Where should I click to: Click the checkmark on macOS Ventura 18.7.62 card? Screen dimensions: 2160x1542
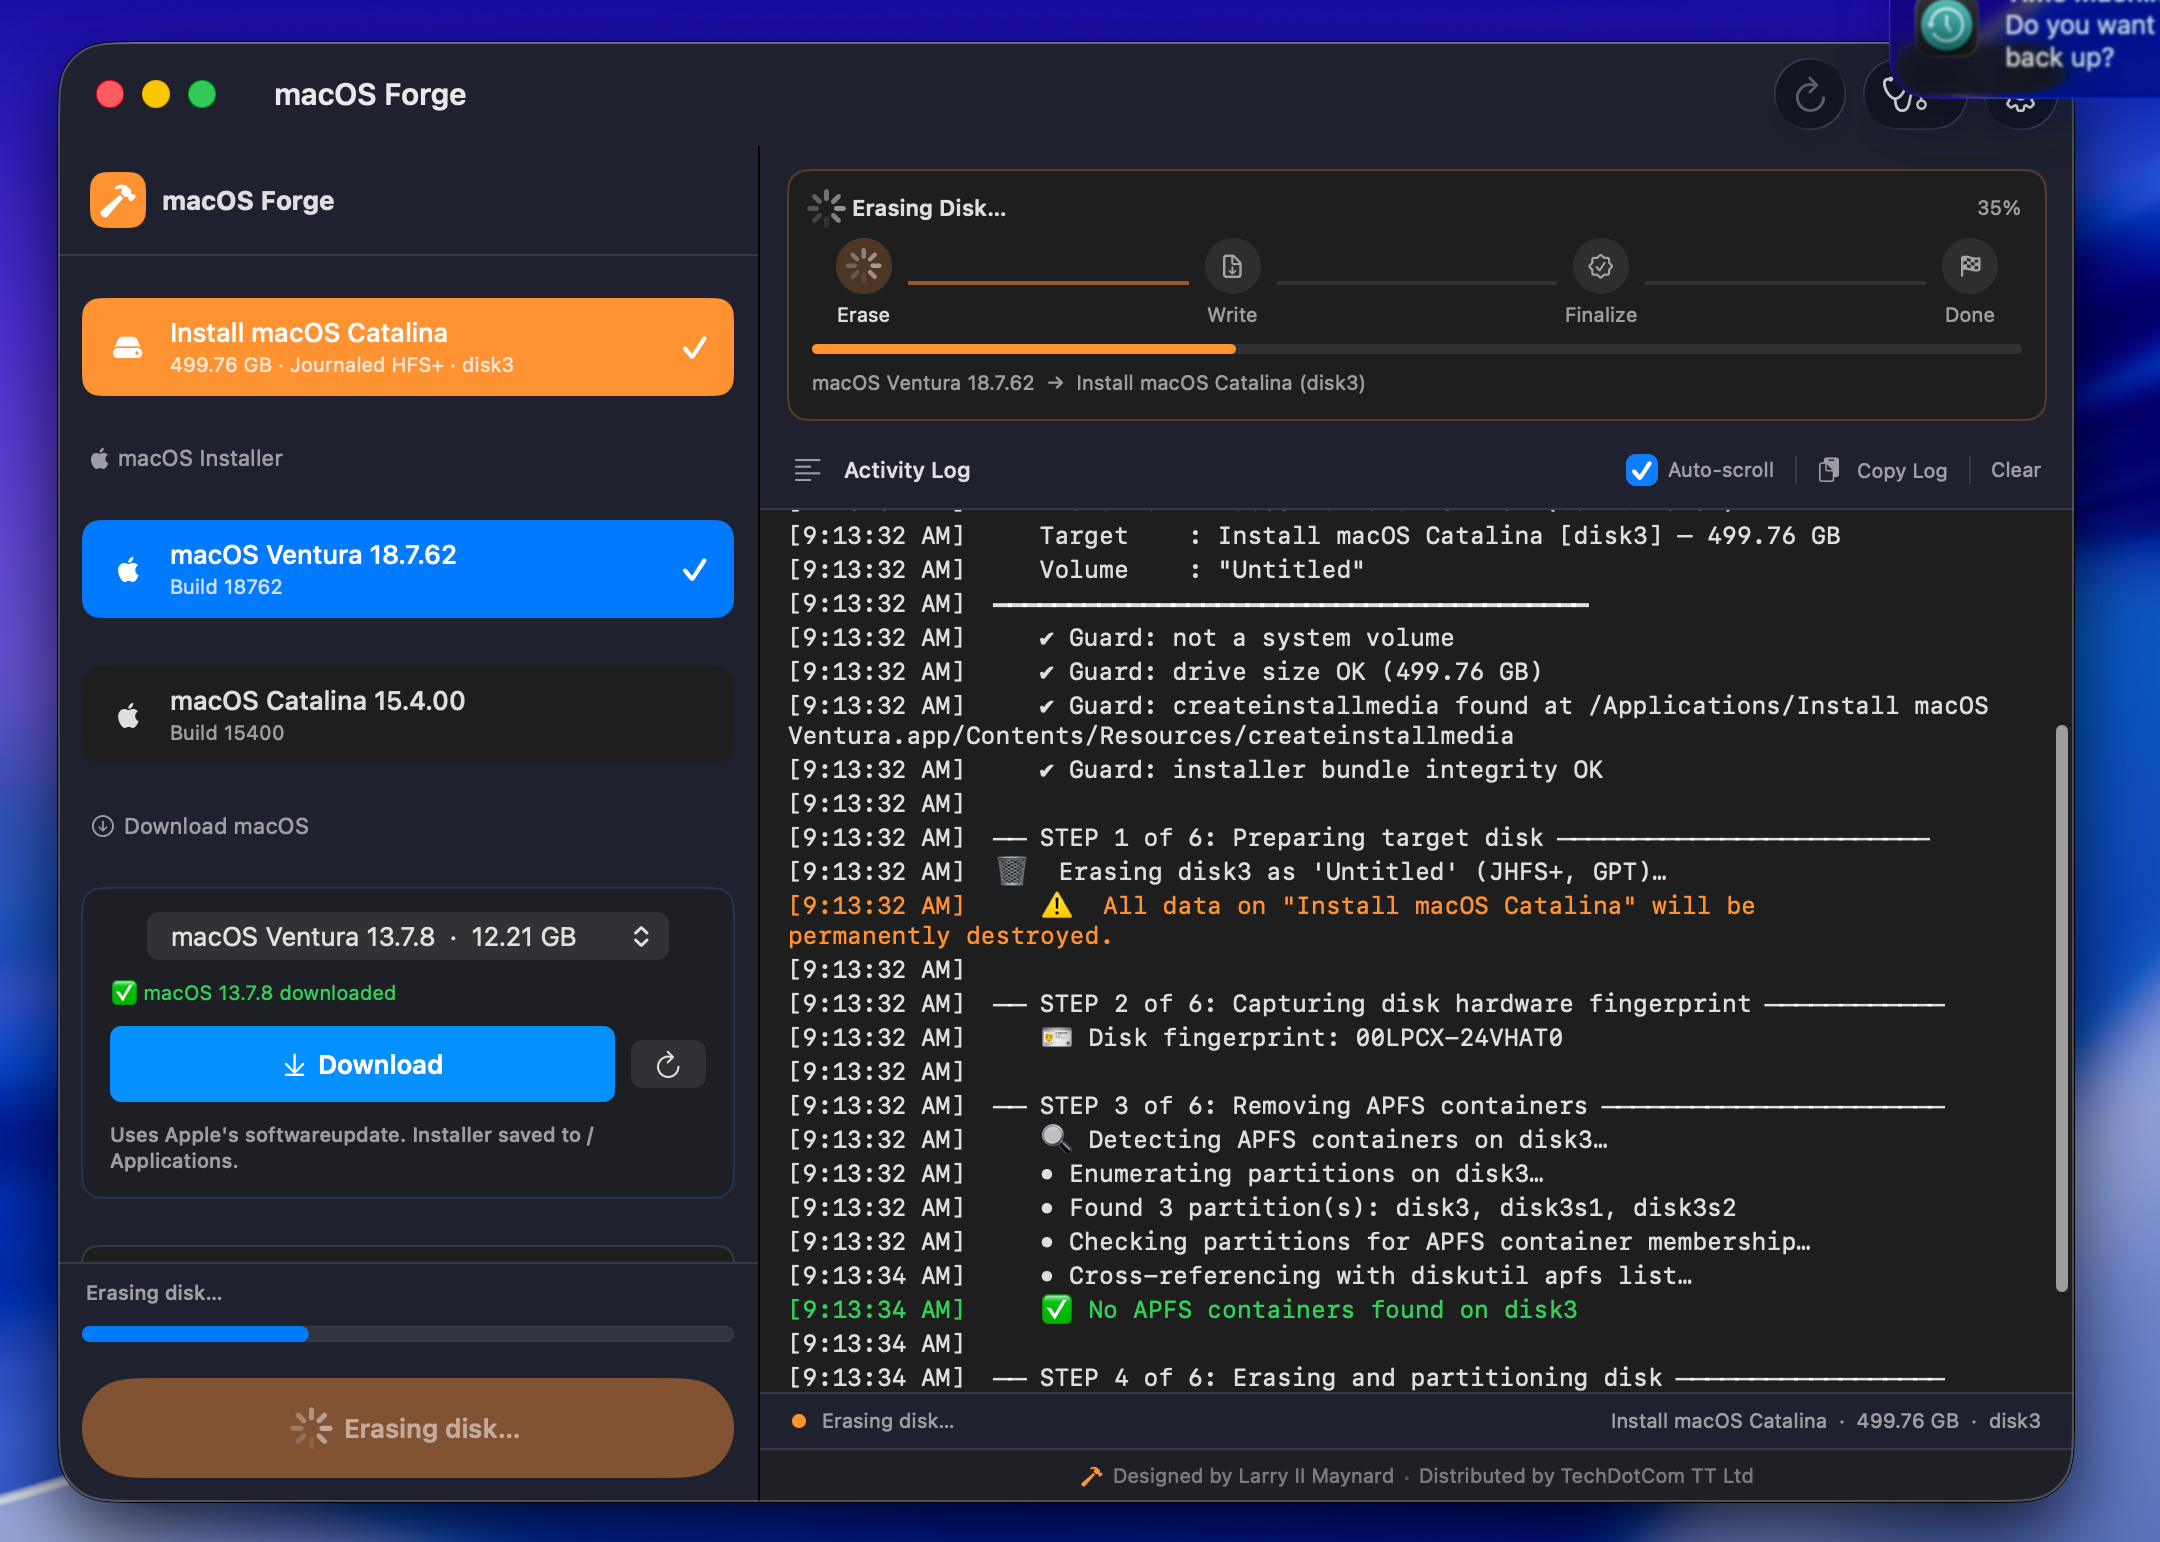click(694, 570)
